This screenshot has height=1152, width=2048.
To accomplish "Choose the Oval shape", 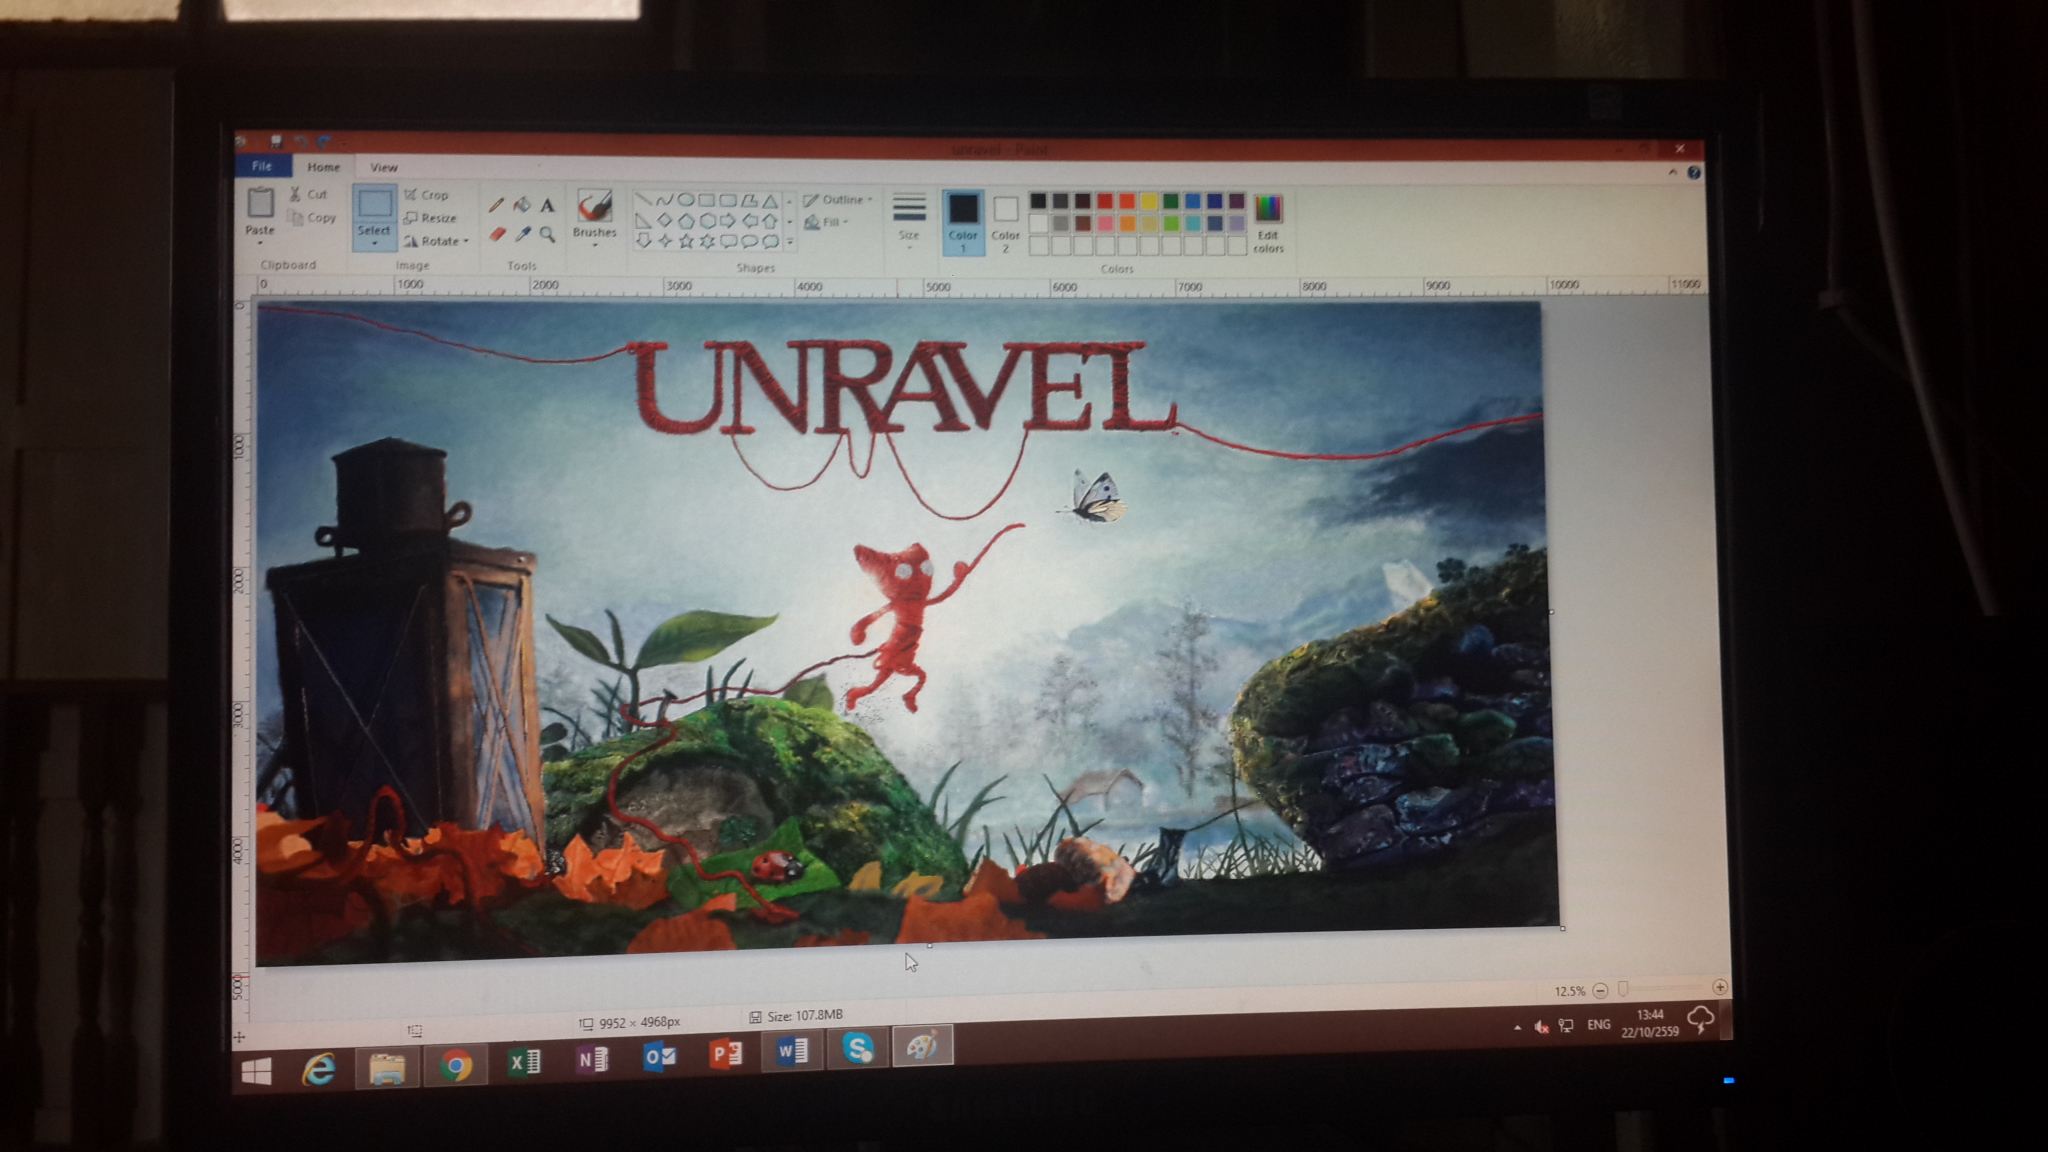I will 685,199.
